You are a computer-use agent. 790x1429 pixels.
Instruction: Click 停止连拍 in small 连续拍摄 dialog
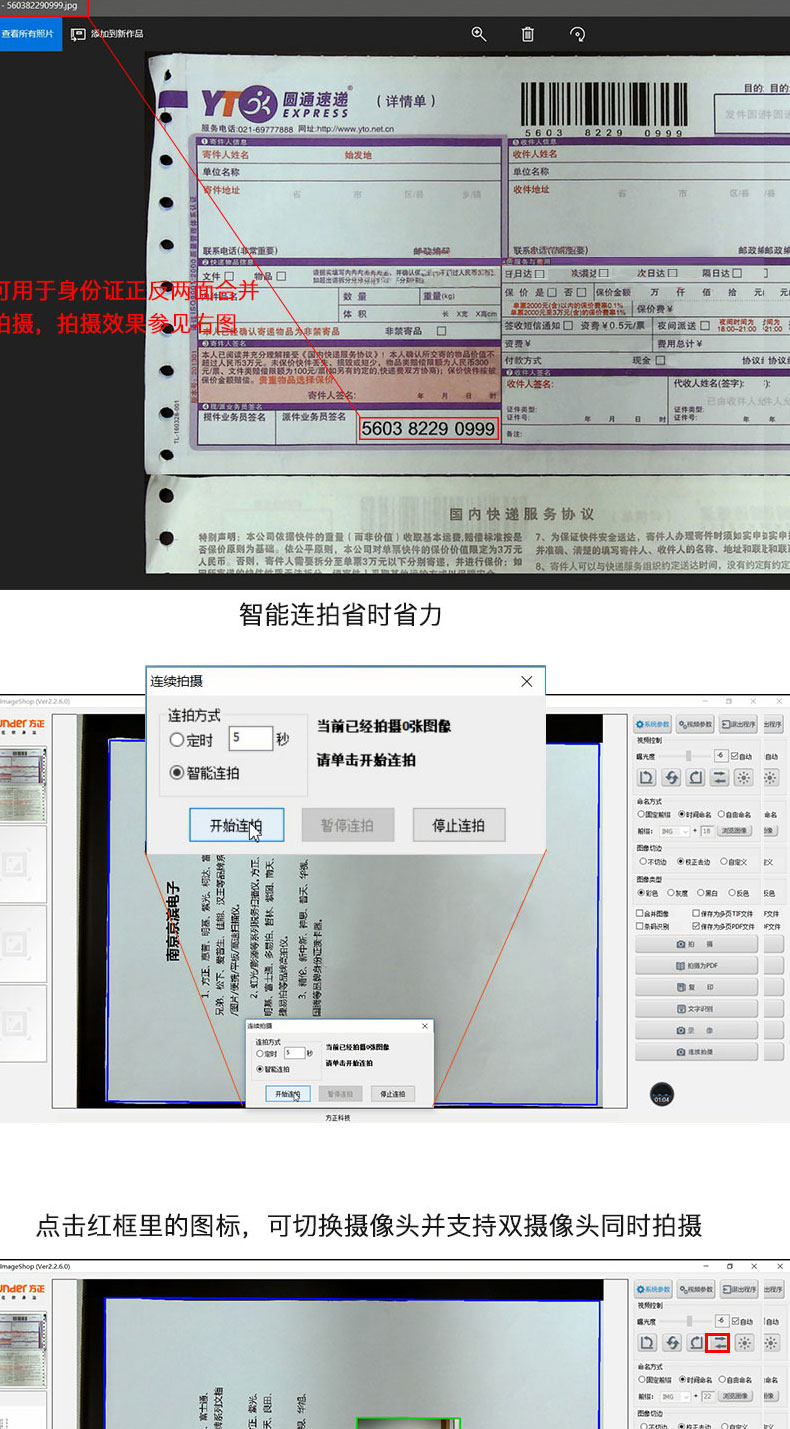(392, 1094)
